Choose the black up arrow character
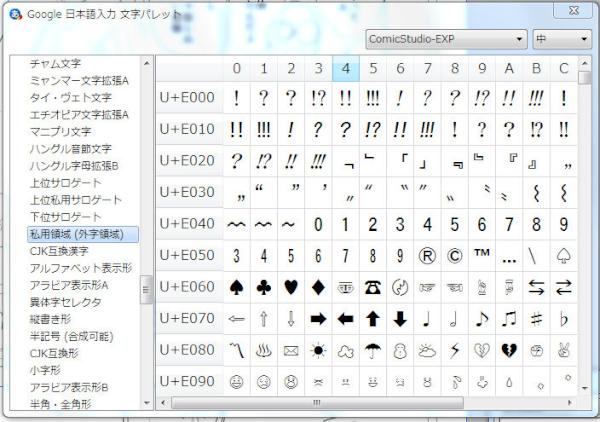Screen dimensions: 600x422 pos(373,319)
